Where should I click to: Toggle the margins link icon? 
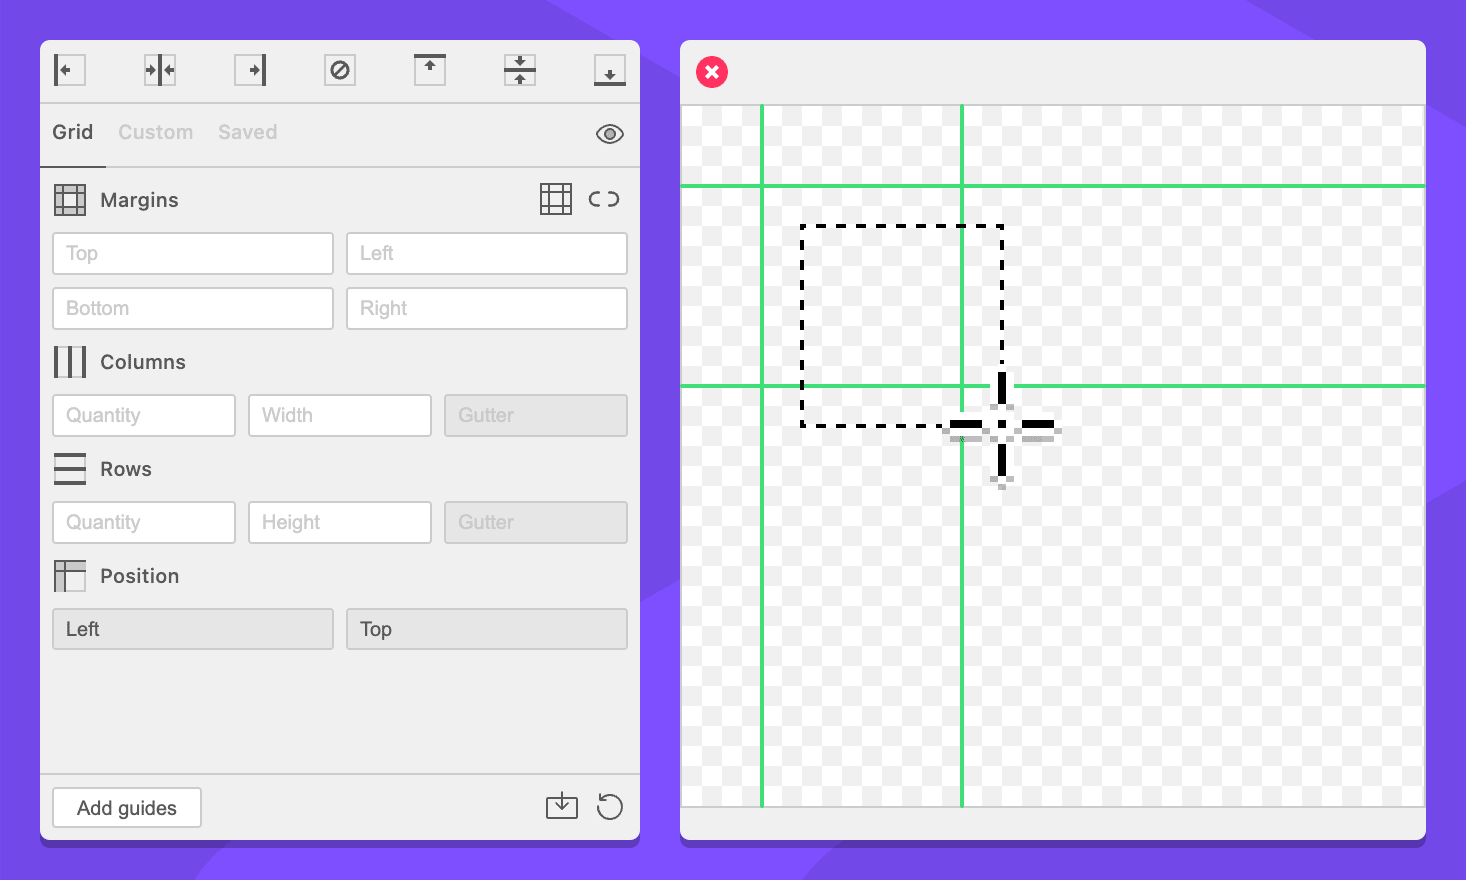click(x=604, y=199)
